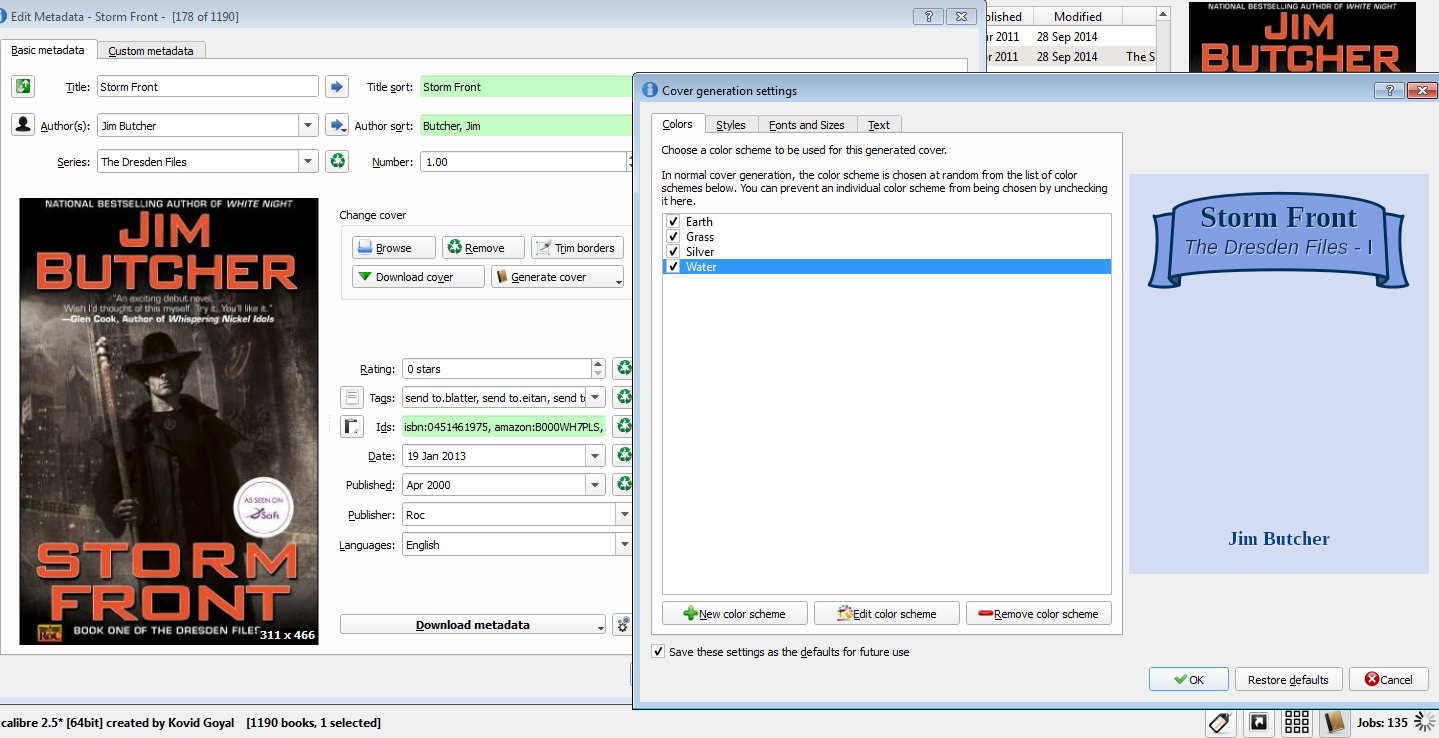Toggle the brown book icon in status bar

pos(1333,722)
